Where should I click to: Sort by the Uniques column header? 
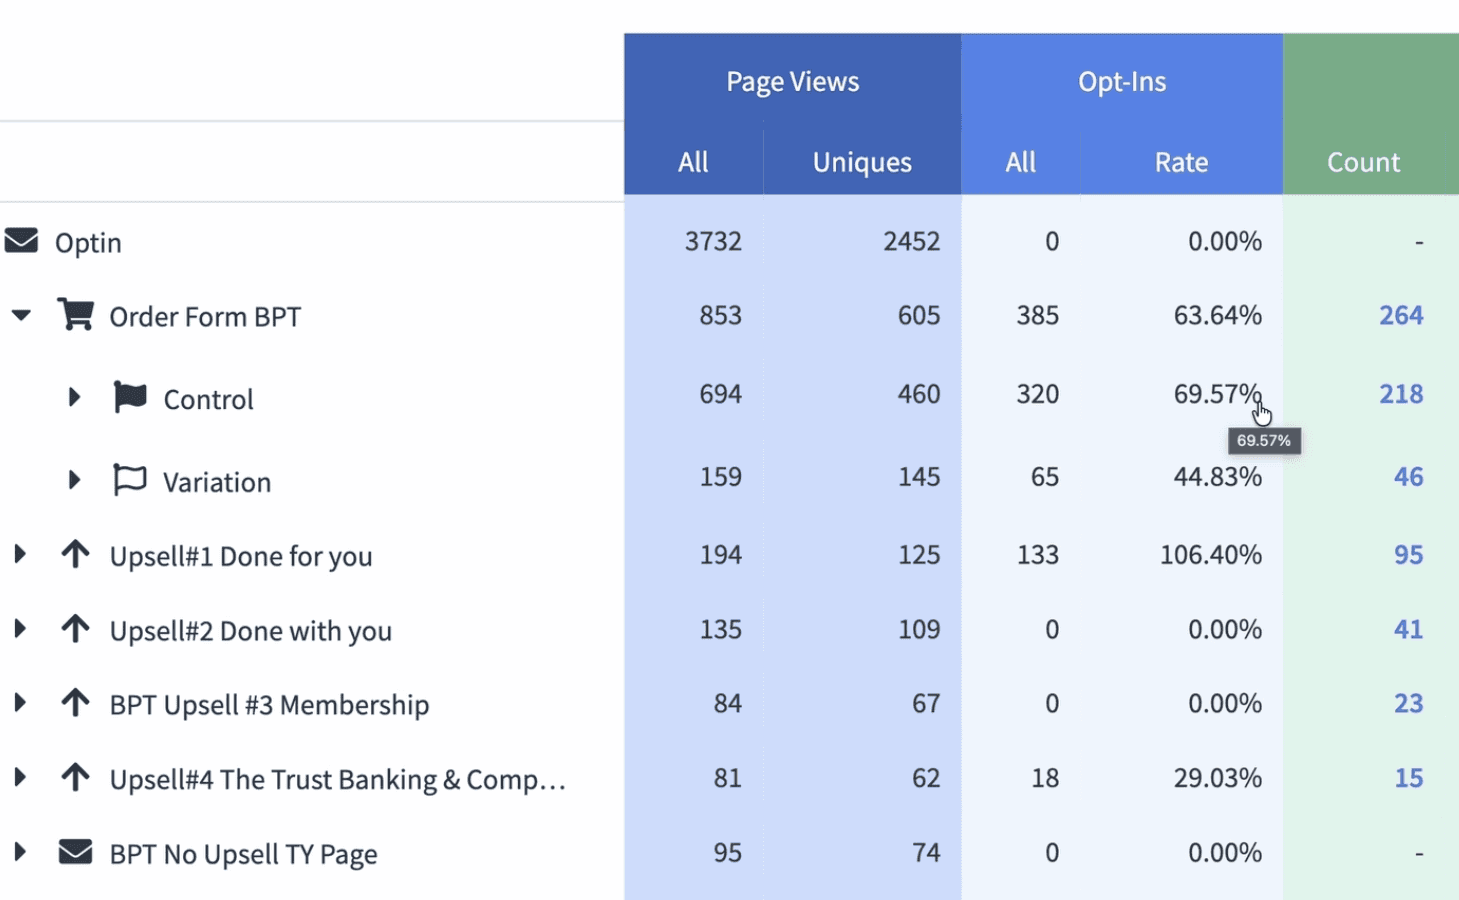pyautogui.click(x=862, y=162)
